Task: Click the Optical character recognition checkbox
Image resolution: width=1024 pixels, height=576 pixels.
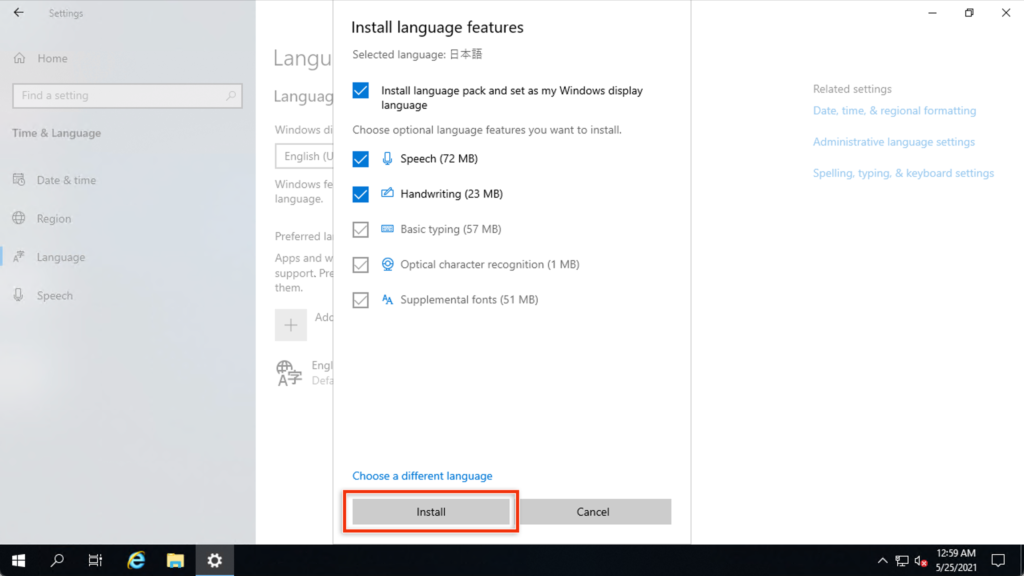Action: click(360, 264)
